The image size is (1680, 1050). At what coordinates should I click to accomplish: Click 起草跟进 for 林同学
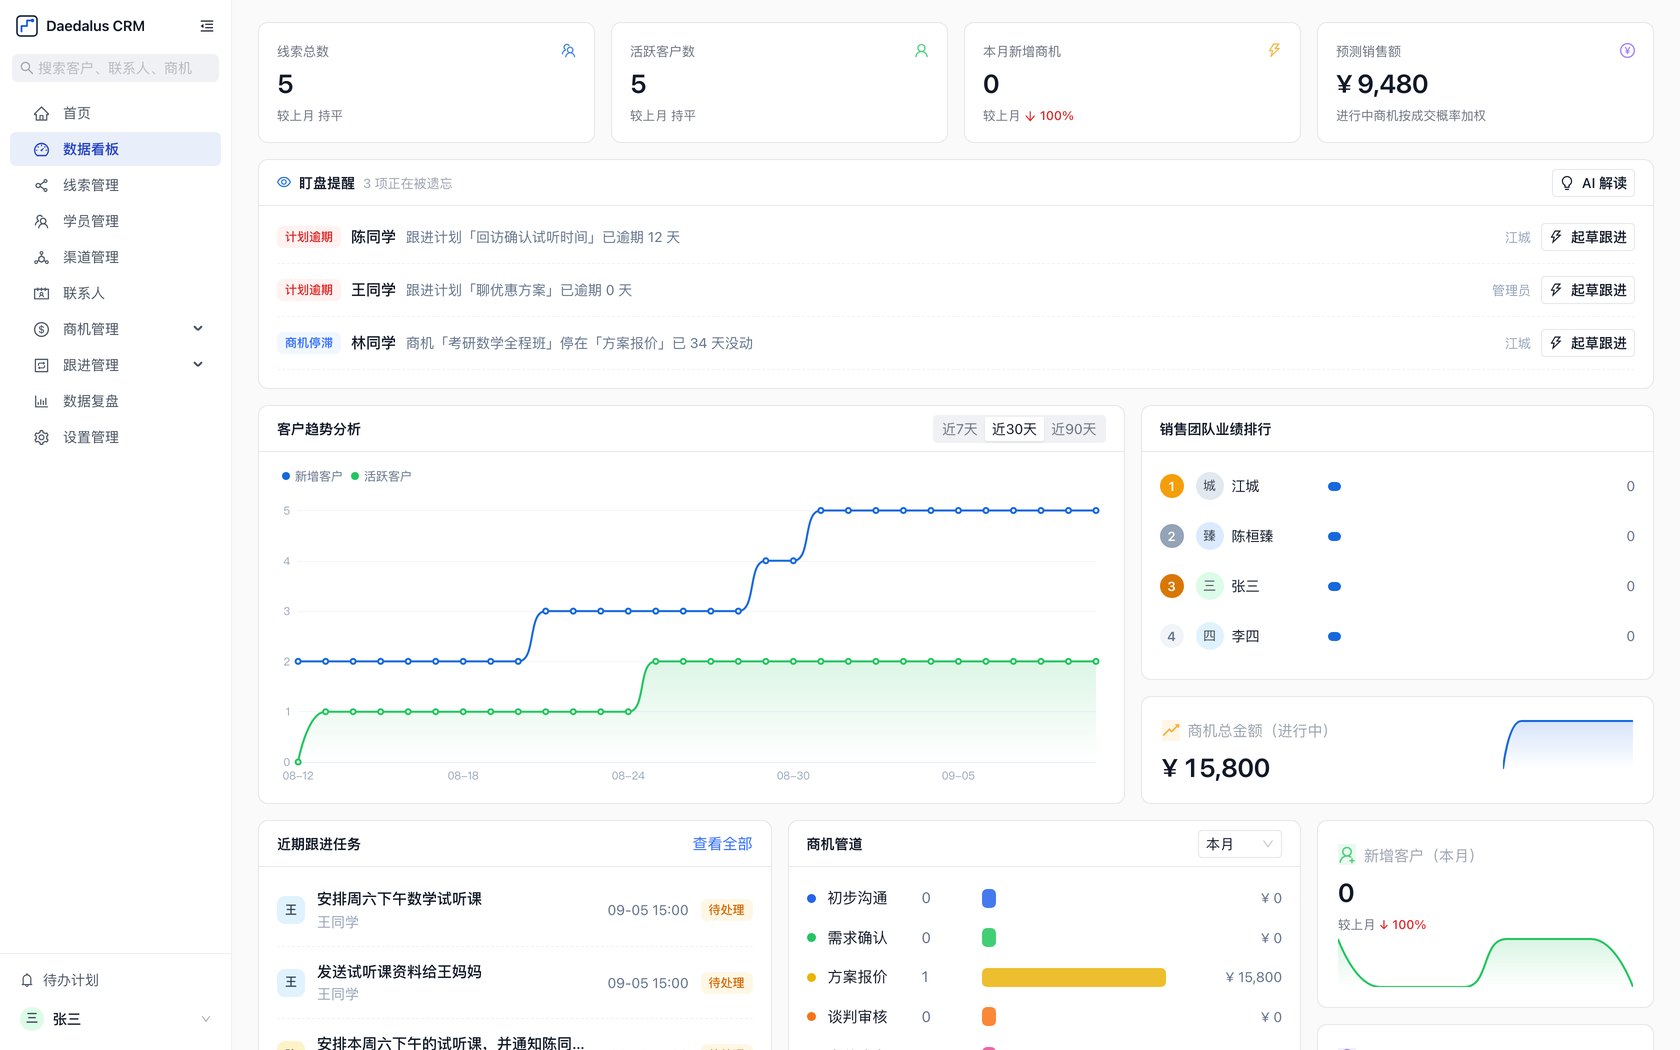[1588, 343]
